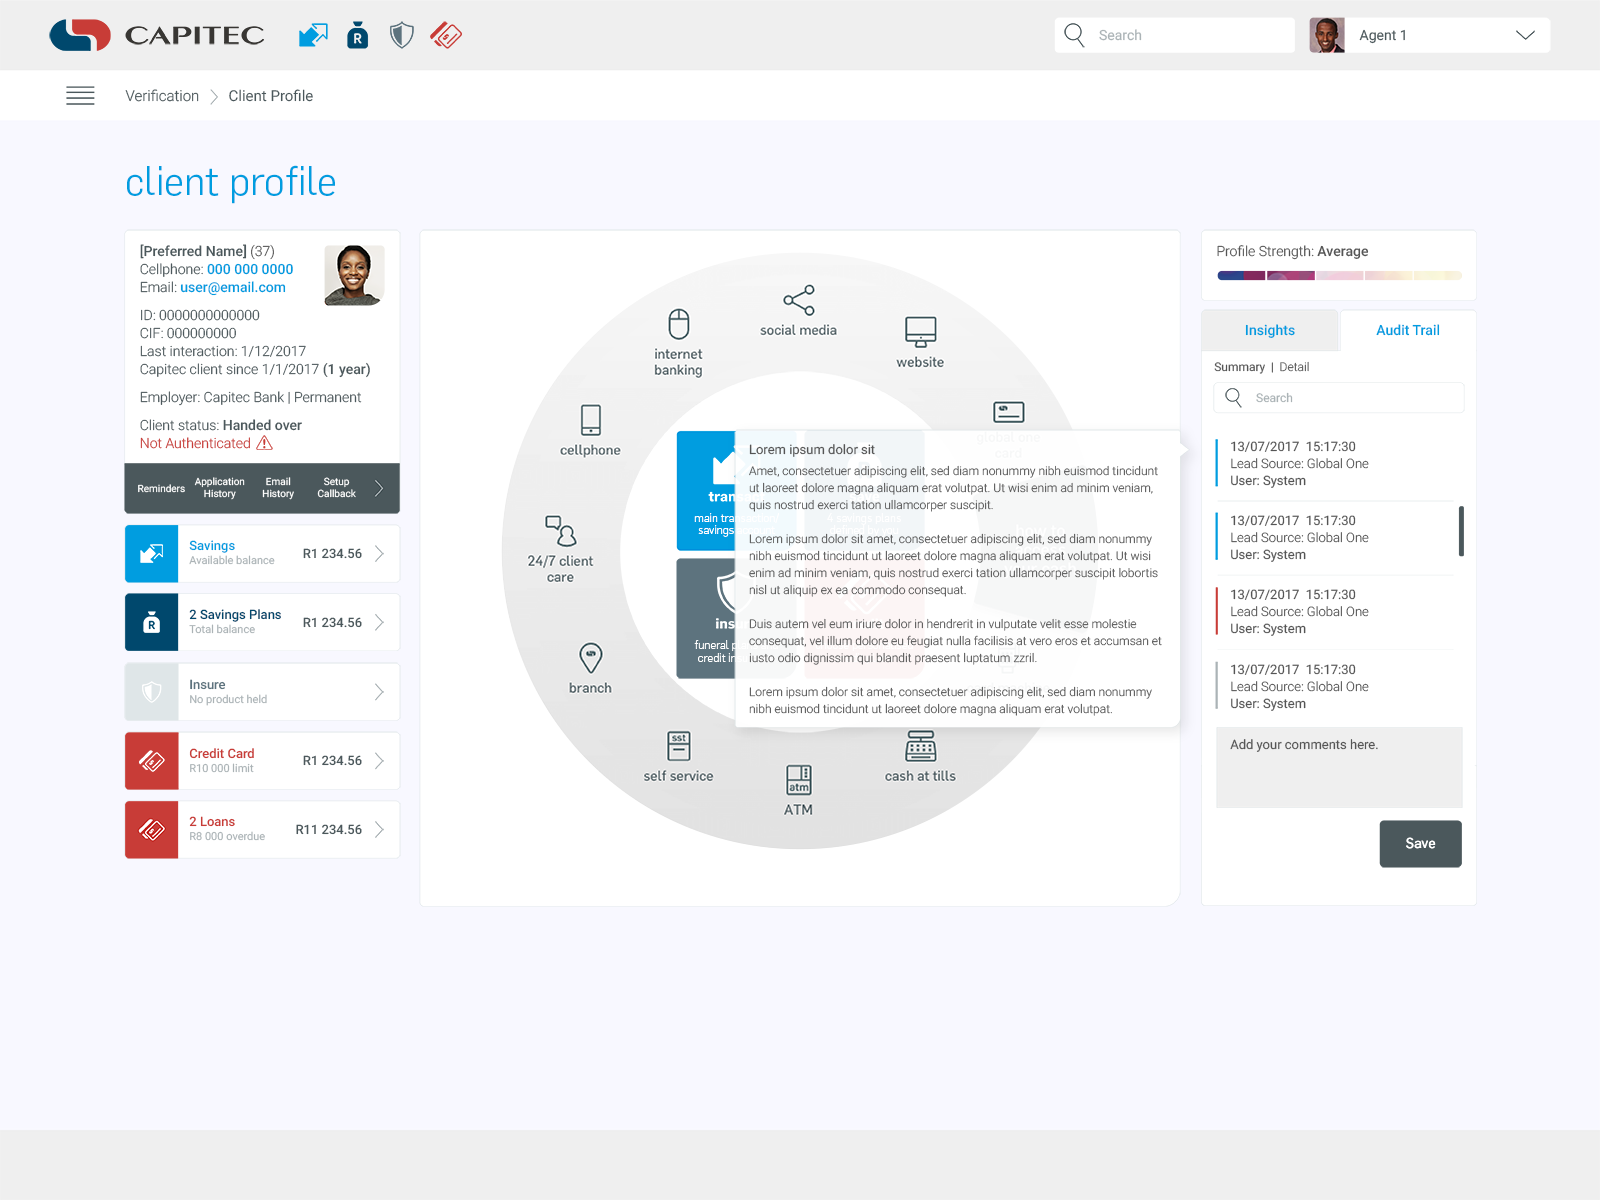
Task: Click the Savings Plans tile icon
Action: (152, 622)
